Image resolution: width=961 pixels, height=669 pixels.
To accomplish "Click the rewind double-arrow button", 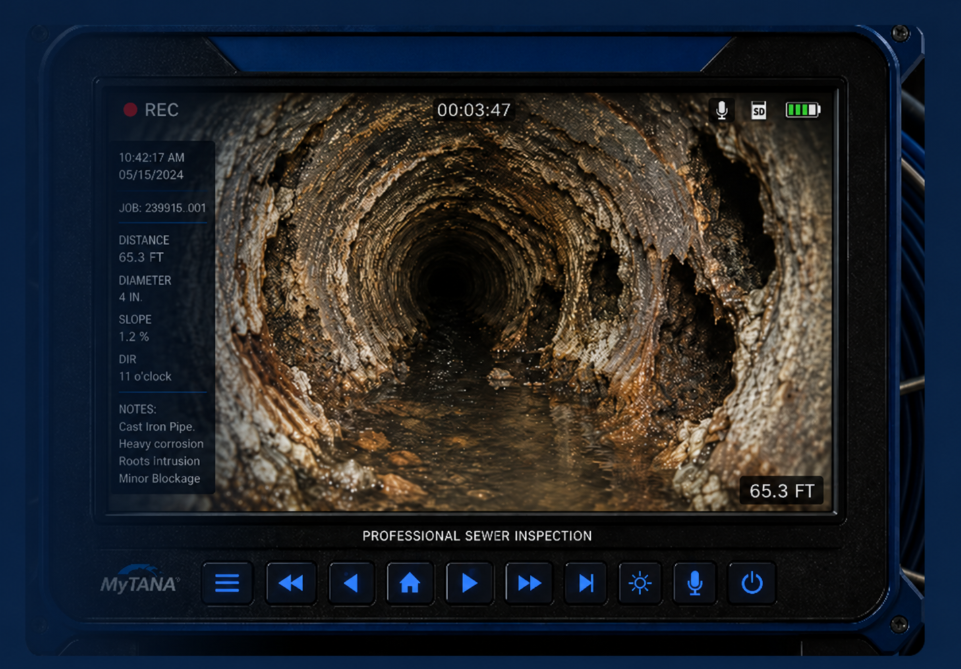I will point(291,583).
